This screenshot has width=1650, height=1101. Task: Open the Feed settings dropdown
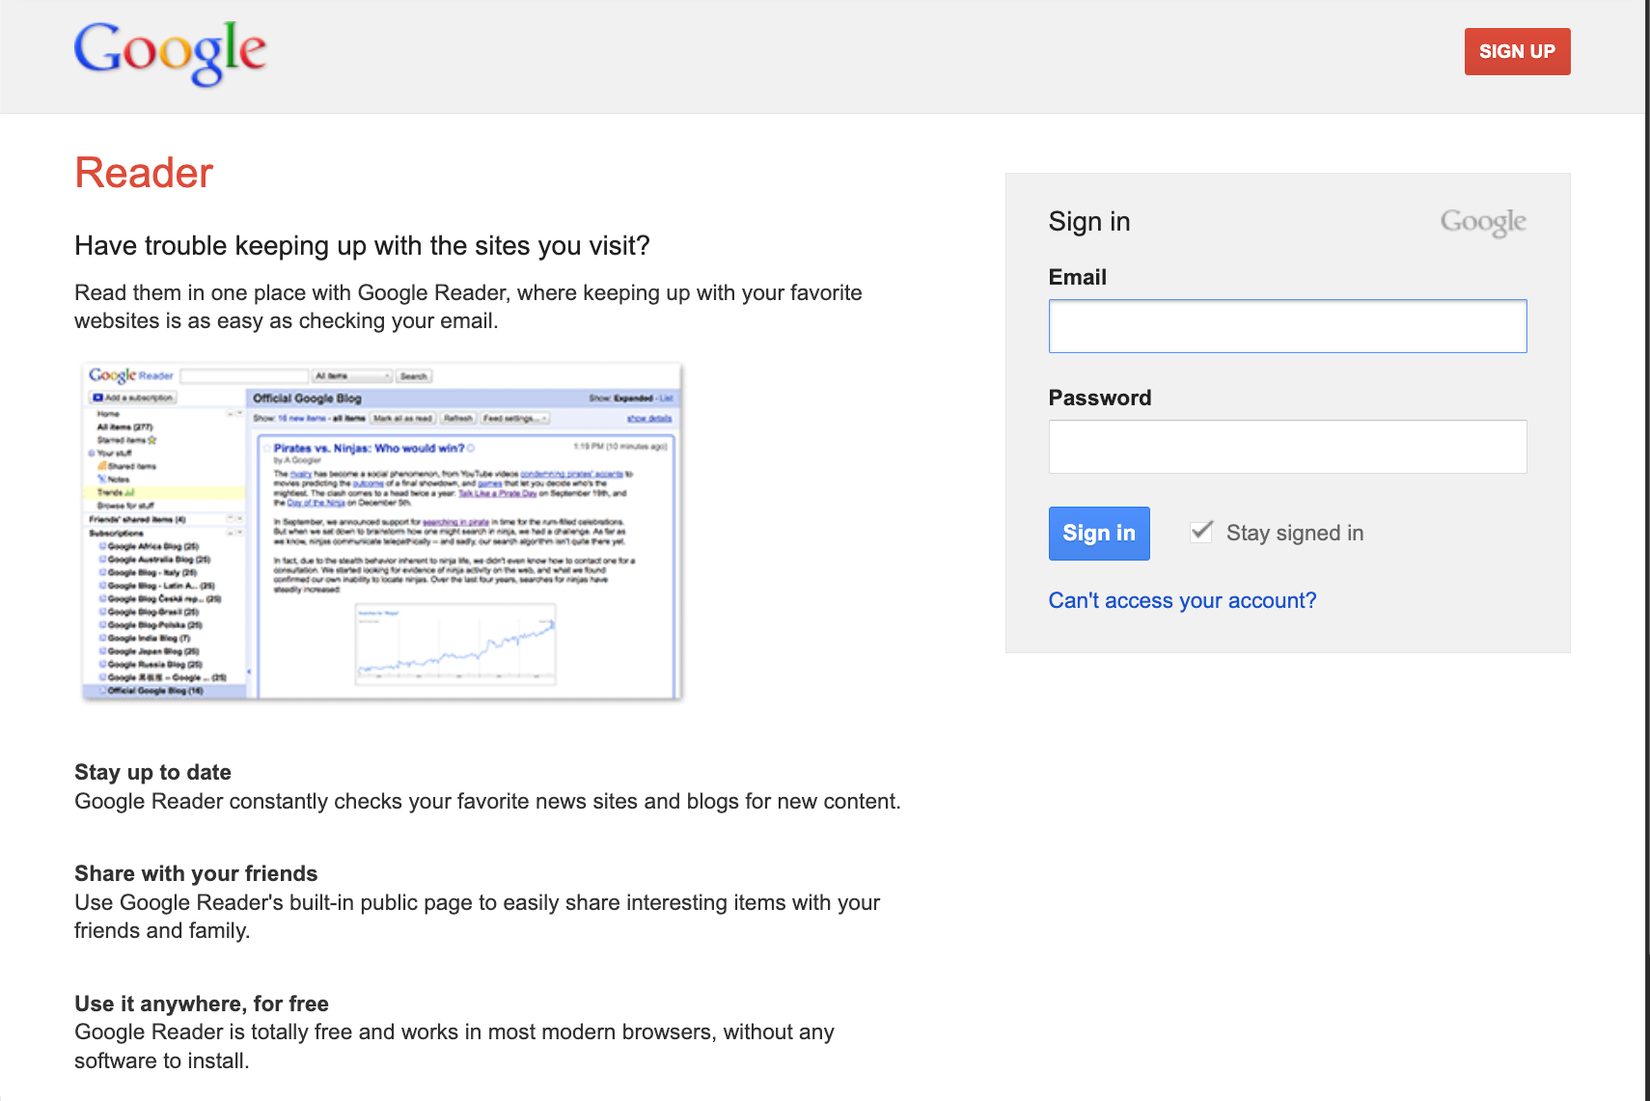[x=514, y=417]
